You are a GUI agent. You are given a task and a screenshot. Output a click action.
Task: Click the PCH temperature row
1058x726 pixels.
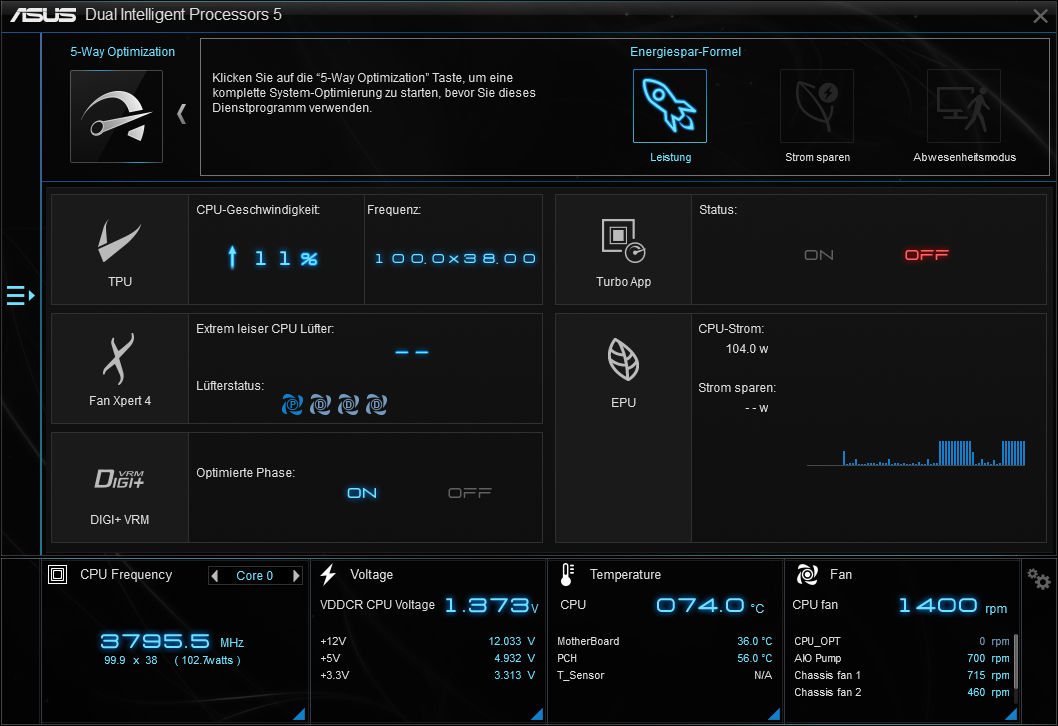pos(665,658)
